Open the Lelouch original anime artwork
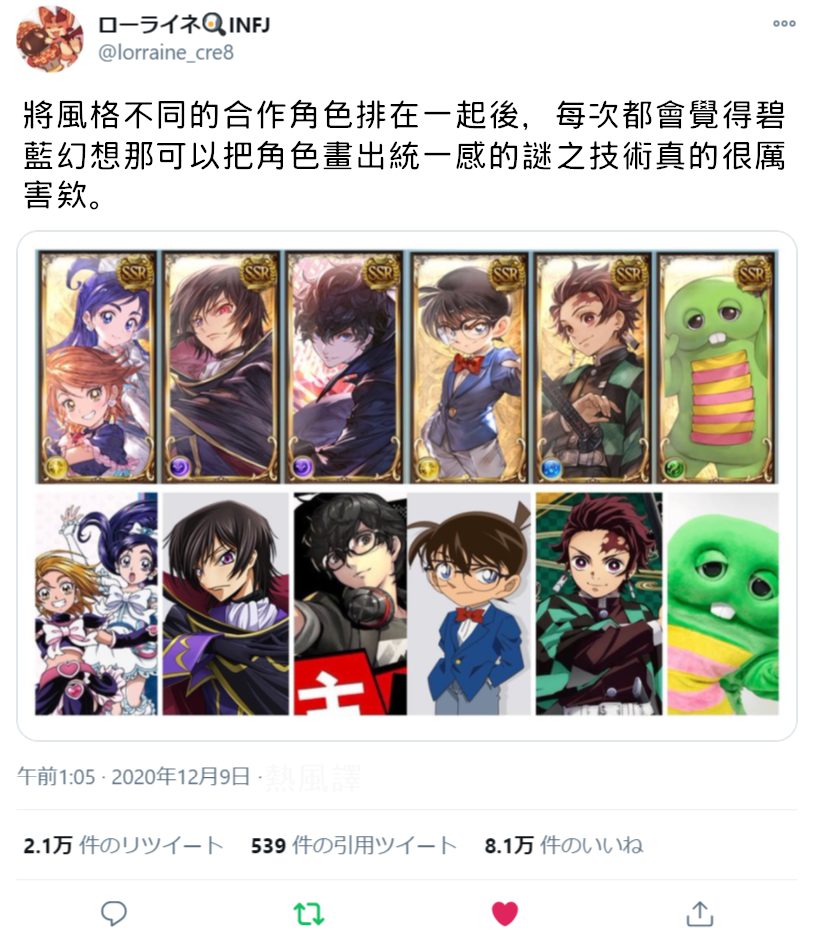This screenshot has height=942, width=815. tap(226, 604)
